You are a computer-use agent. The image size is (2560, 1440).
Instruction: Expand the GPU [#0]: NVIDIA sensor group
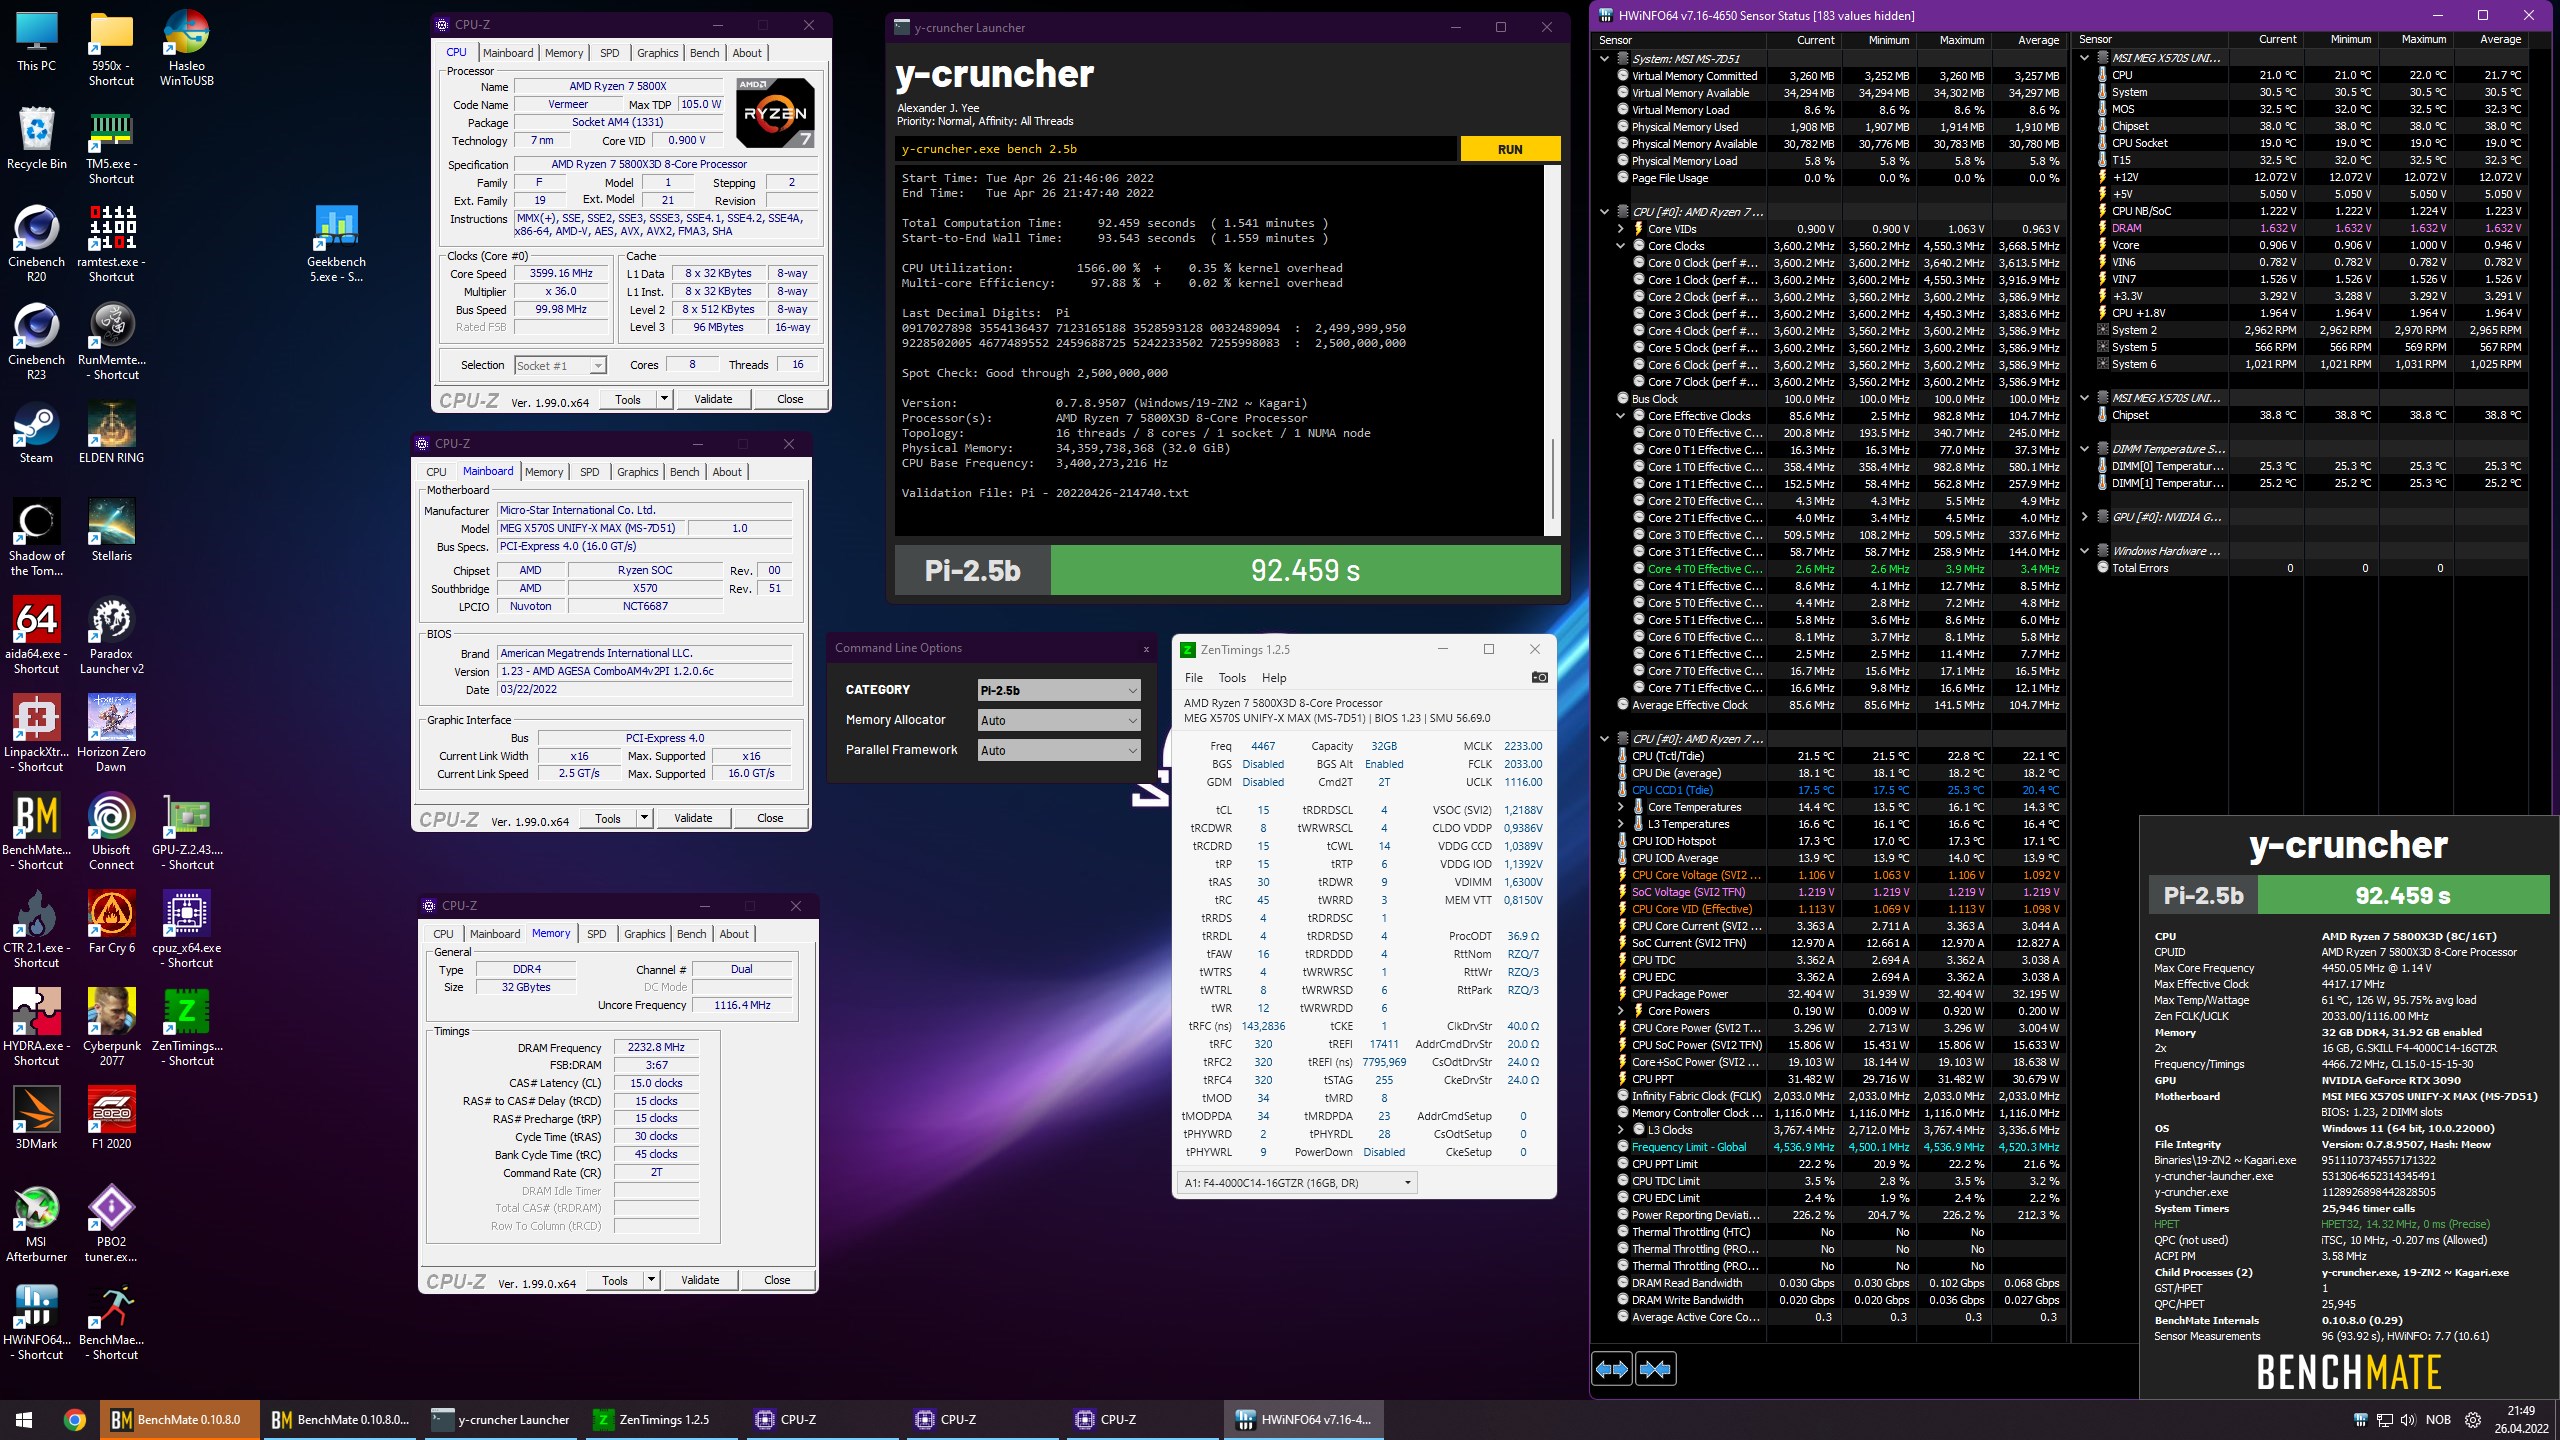click(x=2085, y=517)
